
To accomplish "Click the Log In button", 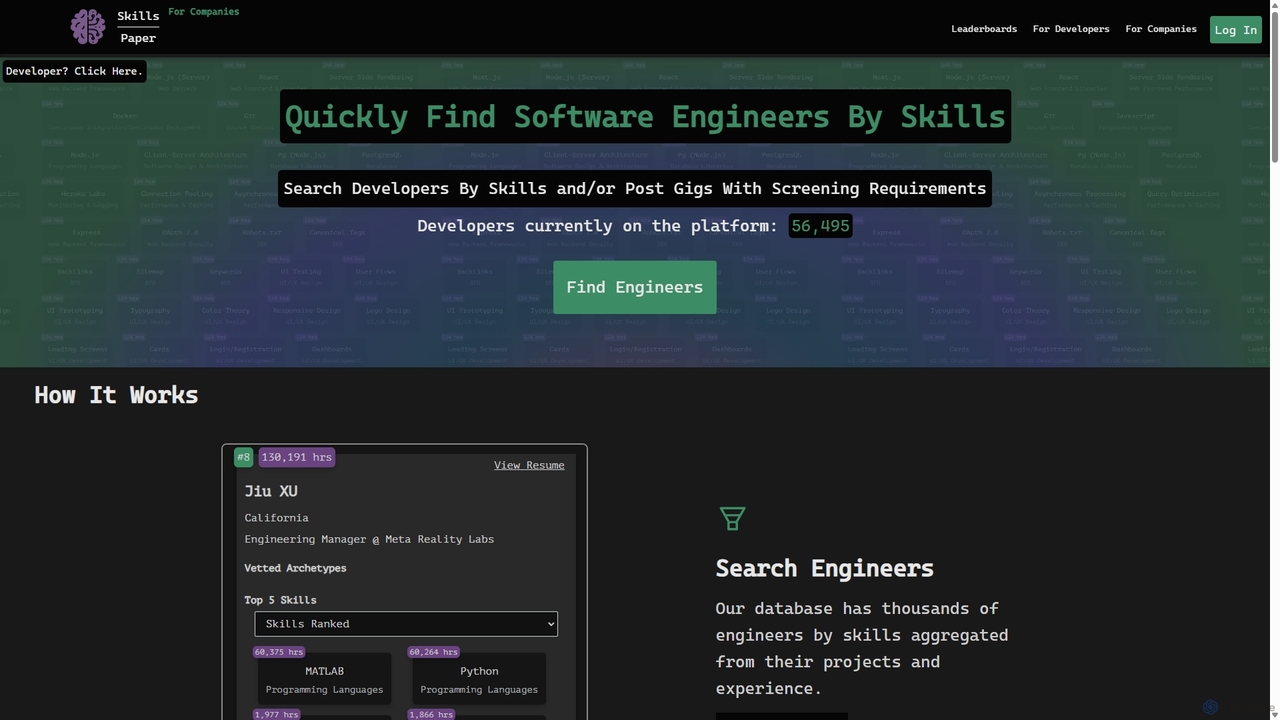I will tap(1236, 30).
